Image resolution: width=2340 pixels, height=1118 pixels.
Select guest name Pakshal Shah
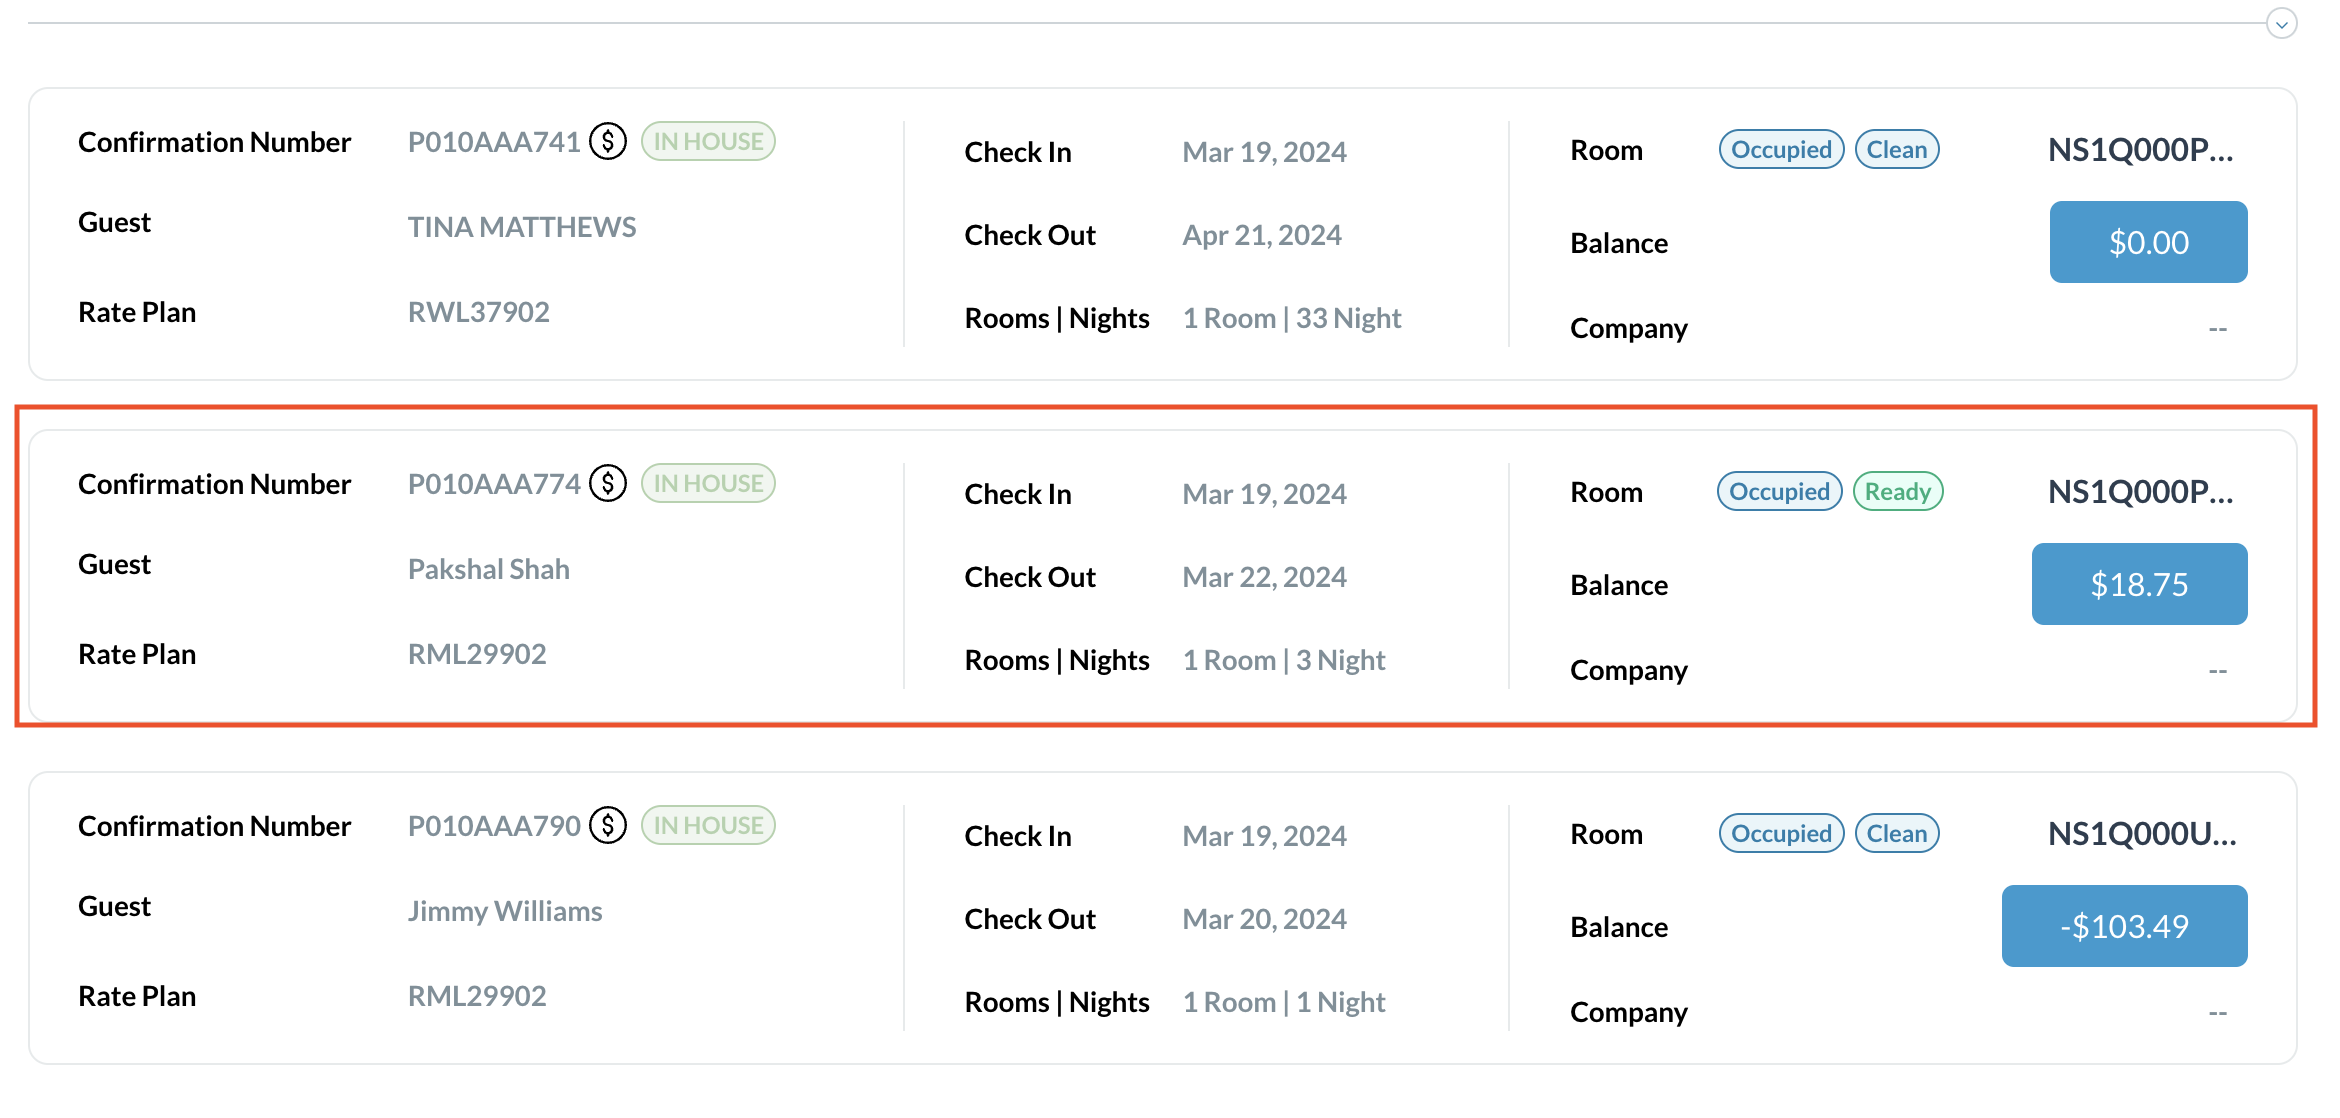[x=489, y=569]
